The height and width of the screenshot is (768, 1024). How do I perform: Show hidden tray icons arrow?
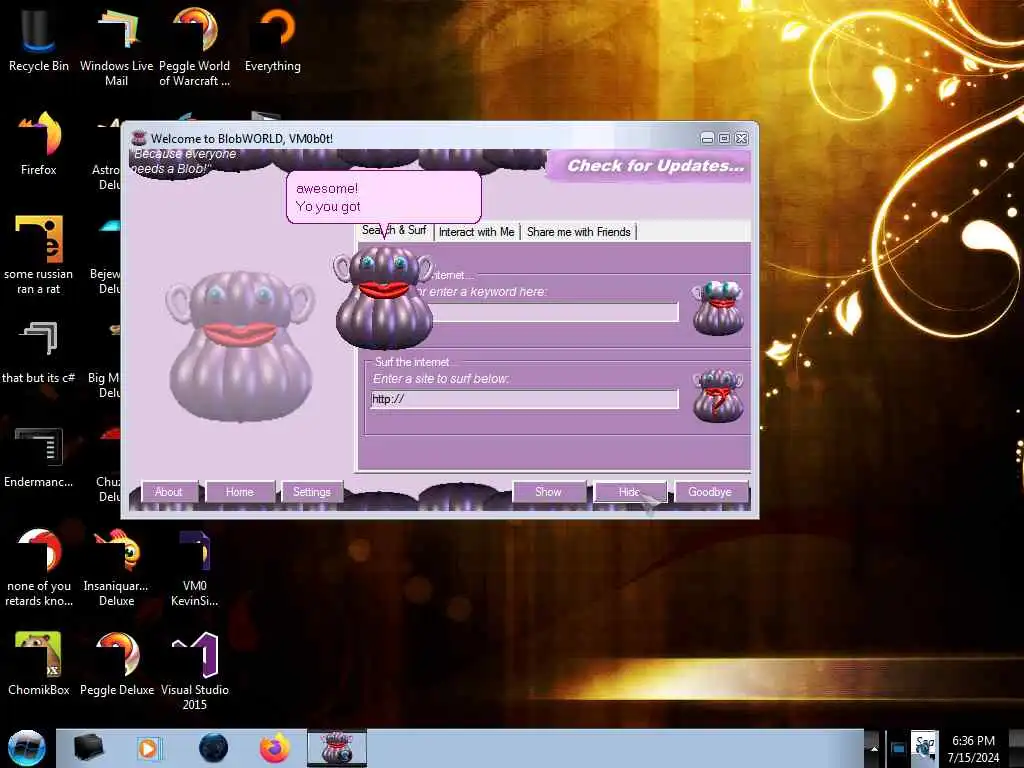873,748
